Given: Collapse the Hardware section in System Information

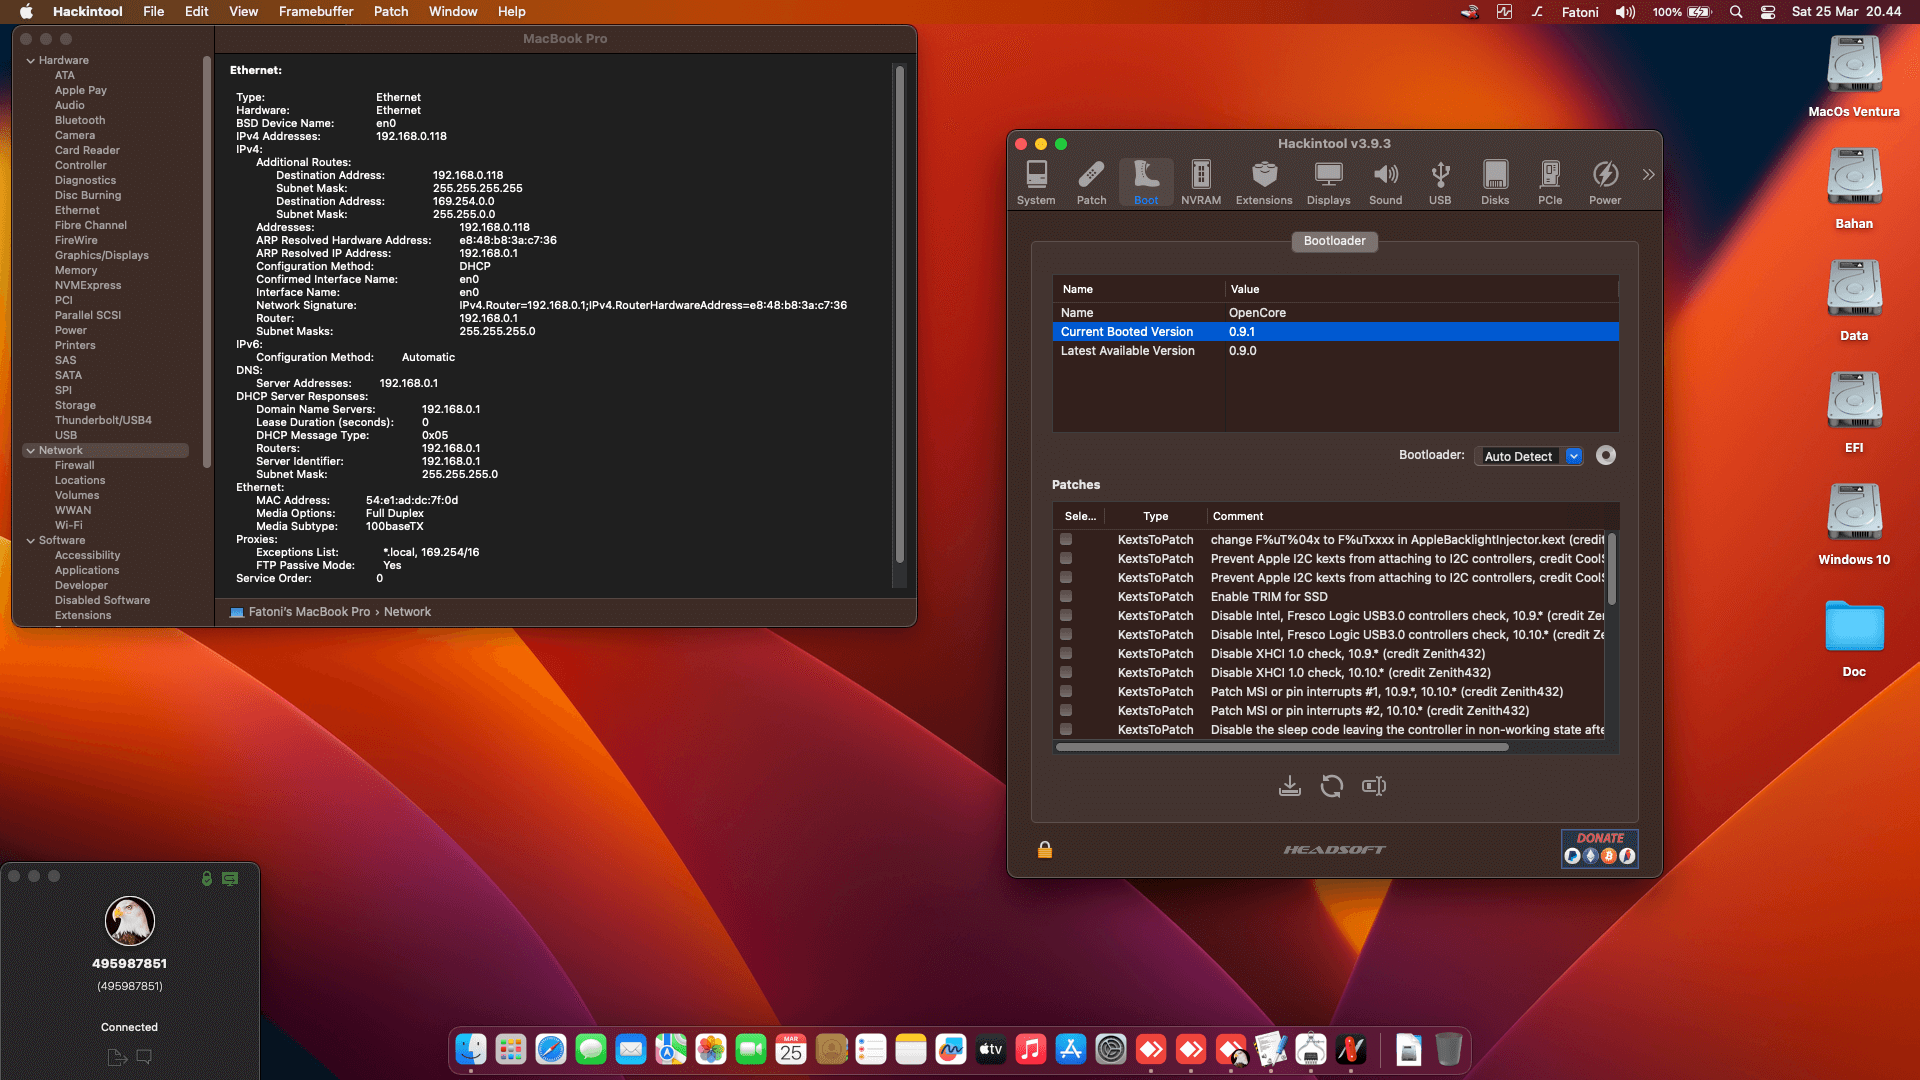Looking at the screenshot, I should (30, 60).
